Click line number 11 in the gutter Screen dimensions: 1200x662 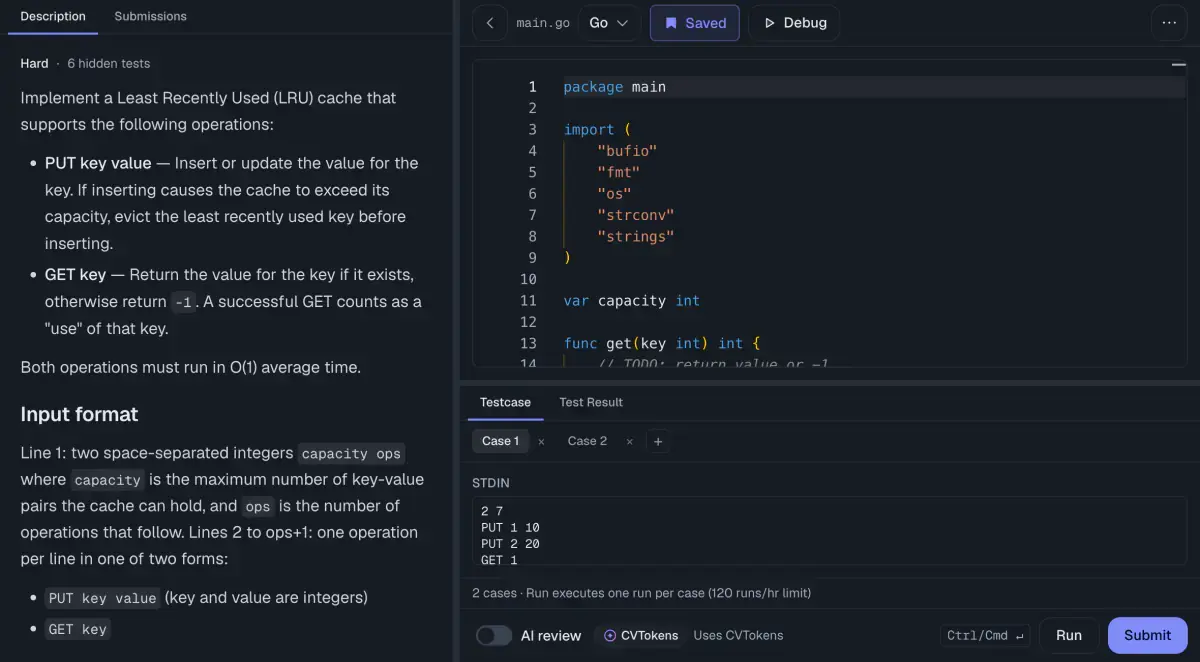tap(528, 301)
